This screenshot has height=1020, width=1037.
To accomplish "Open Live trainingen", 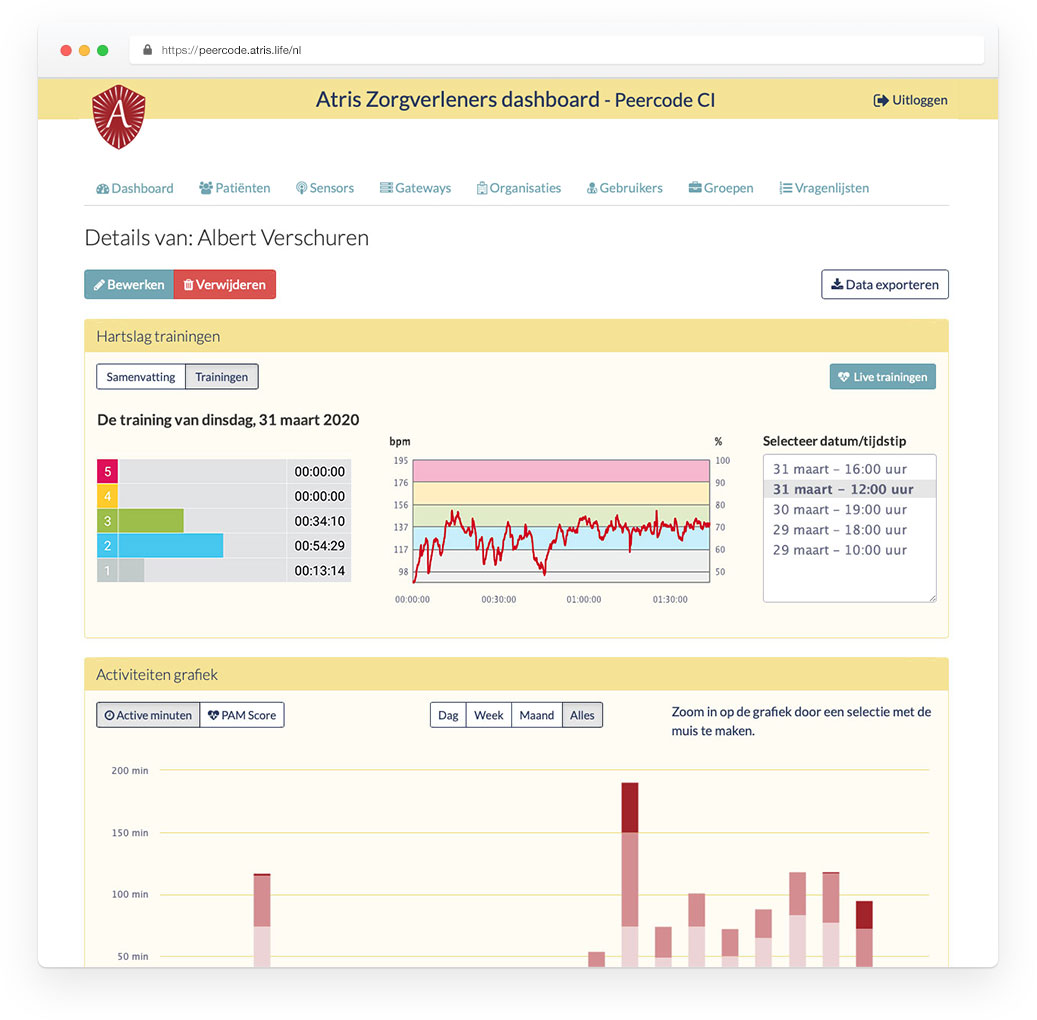I will click(x=882, y=377).
